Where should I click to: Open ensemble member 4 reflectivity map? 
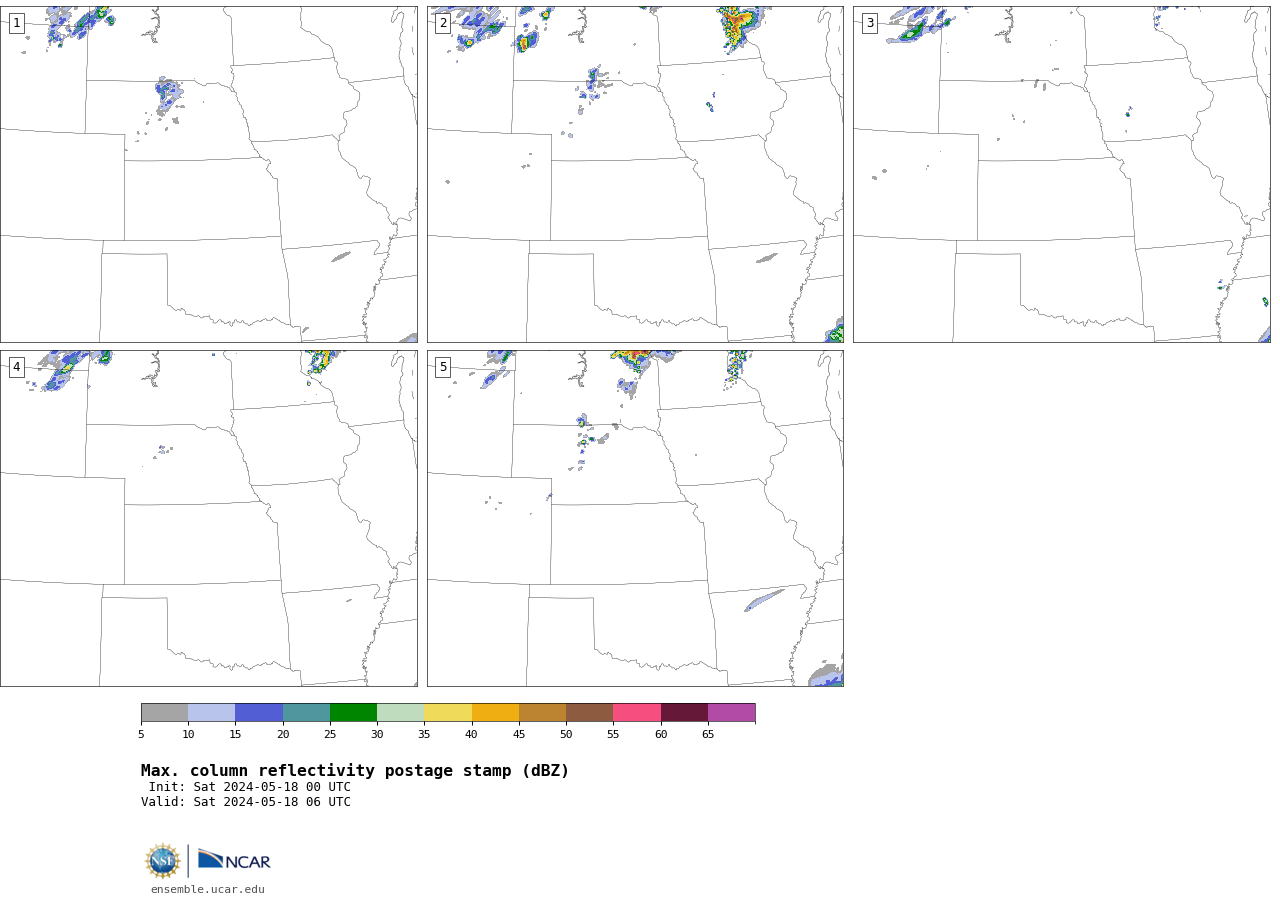[209, 518]
